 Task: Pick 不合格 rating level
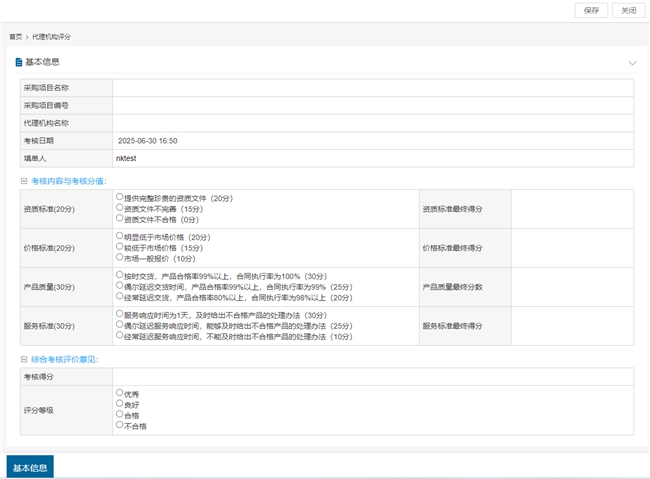coord(120,425)
